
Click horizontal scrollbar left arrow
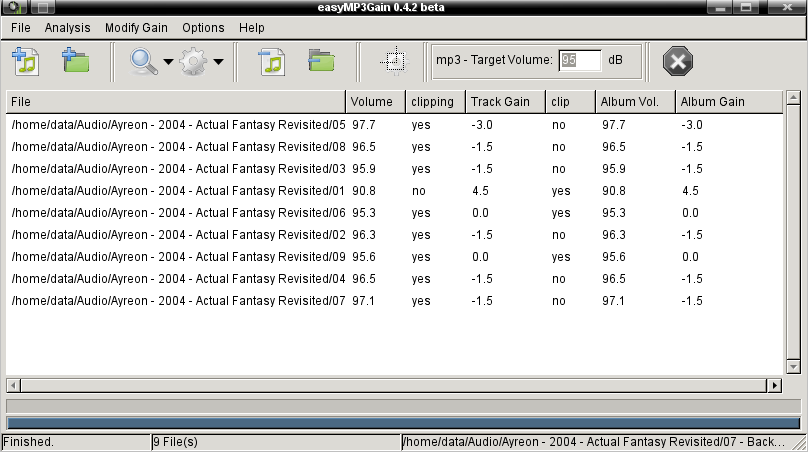[x=13, y=386]
